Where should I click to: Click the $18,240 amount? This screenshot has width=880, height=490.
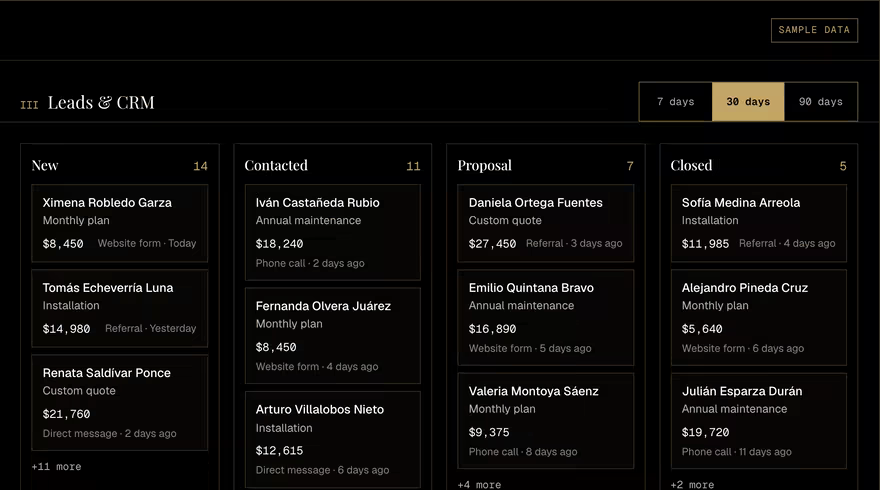click(x=279, y=244)
